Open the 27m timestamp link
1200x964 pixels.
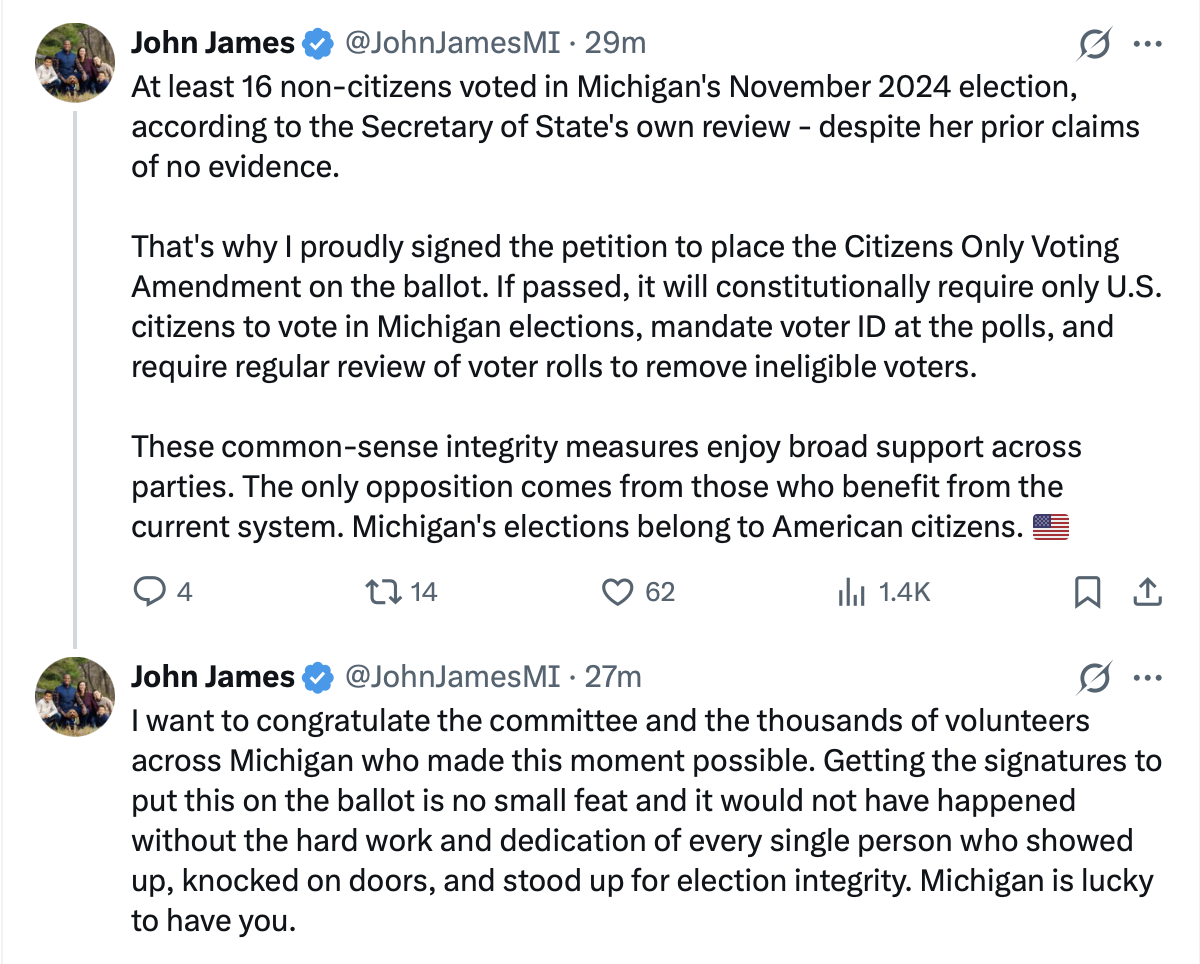613,677
